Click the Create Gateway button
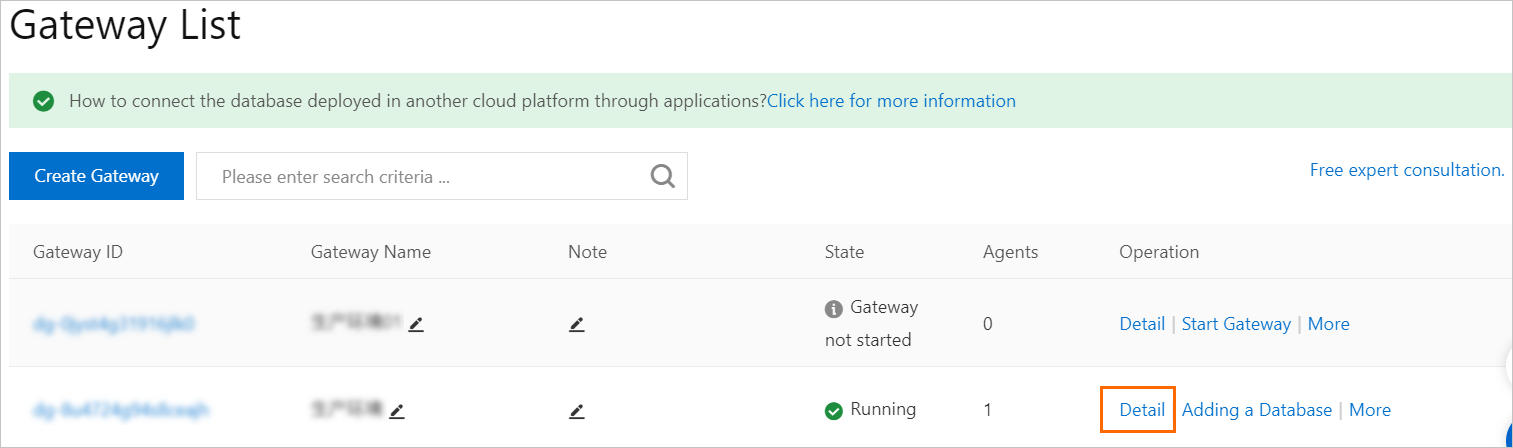 (x=96, y=176)
